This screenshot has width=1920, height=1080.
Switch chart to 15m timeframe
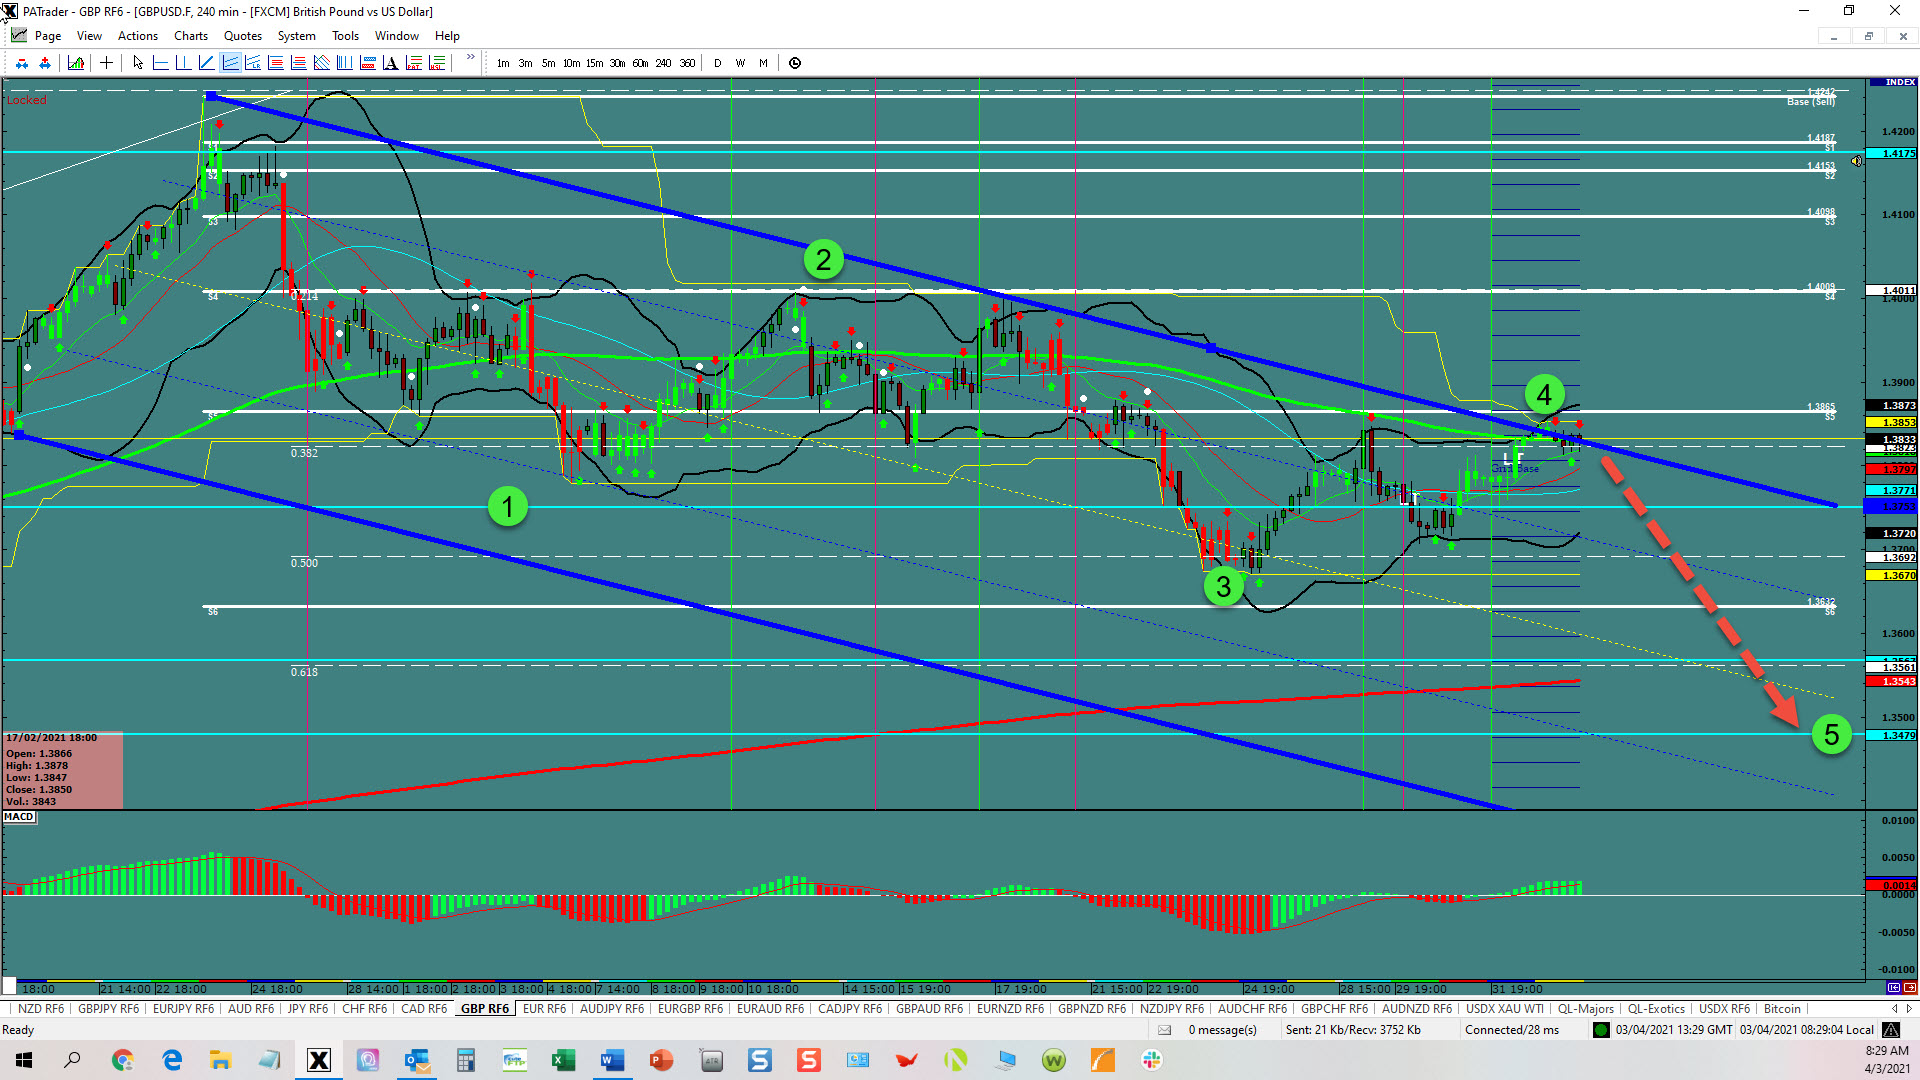[594, 63]
